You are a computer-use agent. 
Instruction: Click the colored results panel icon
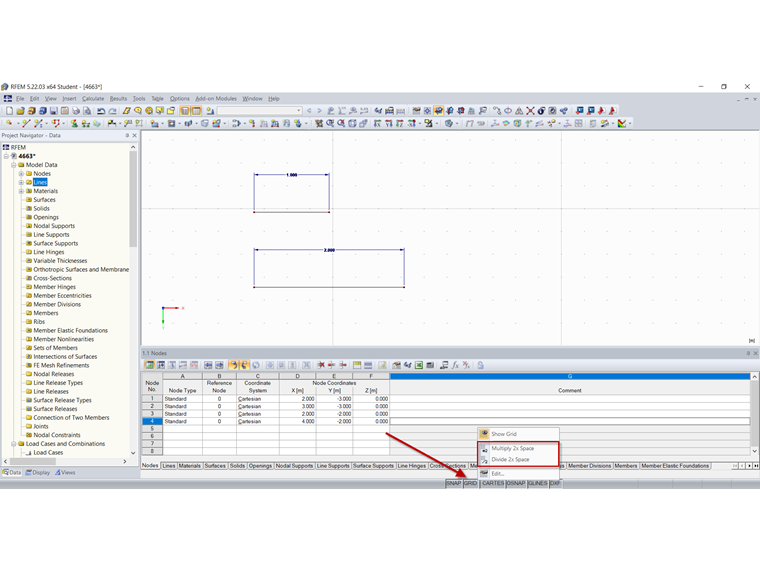tap(622, 124)
